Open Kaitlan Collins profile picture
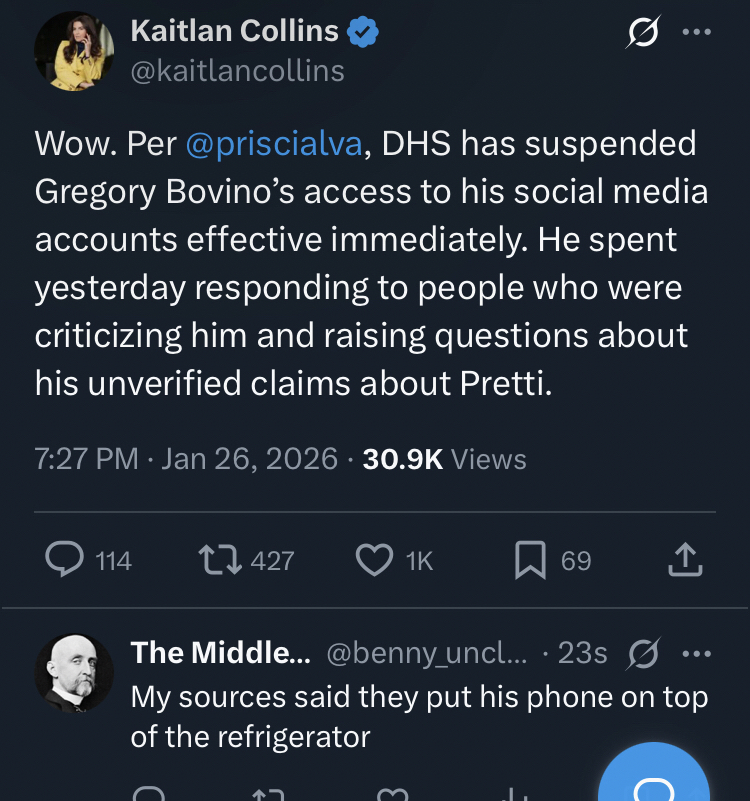750x801 pixels. [73, 51]
